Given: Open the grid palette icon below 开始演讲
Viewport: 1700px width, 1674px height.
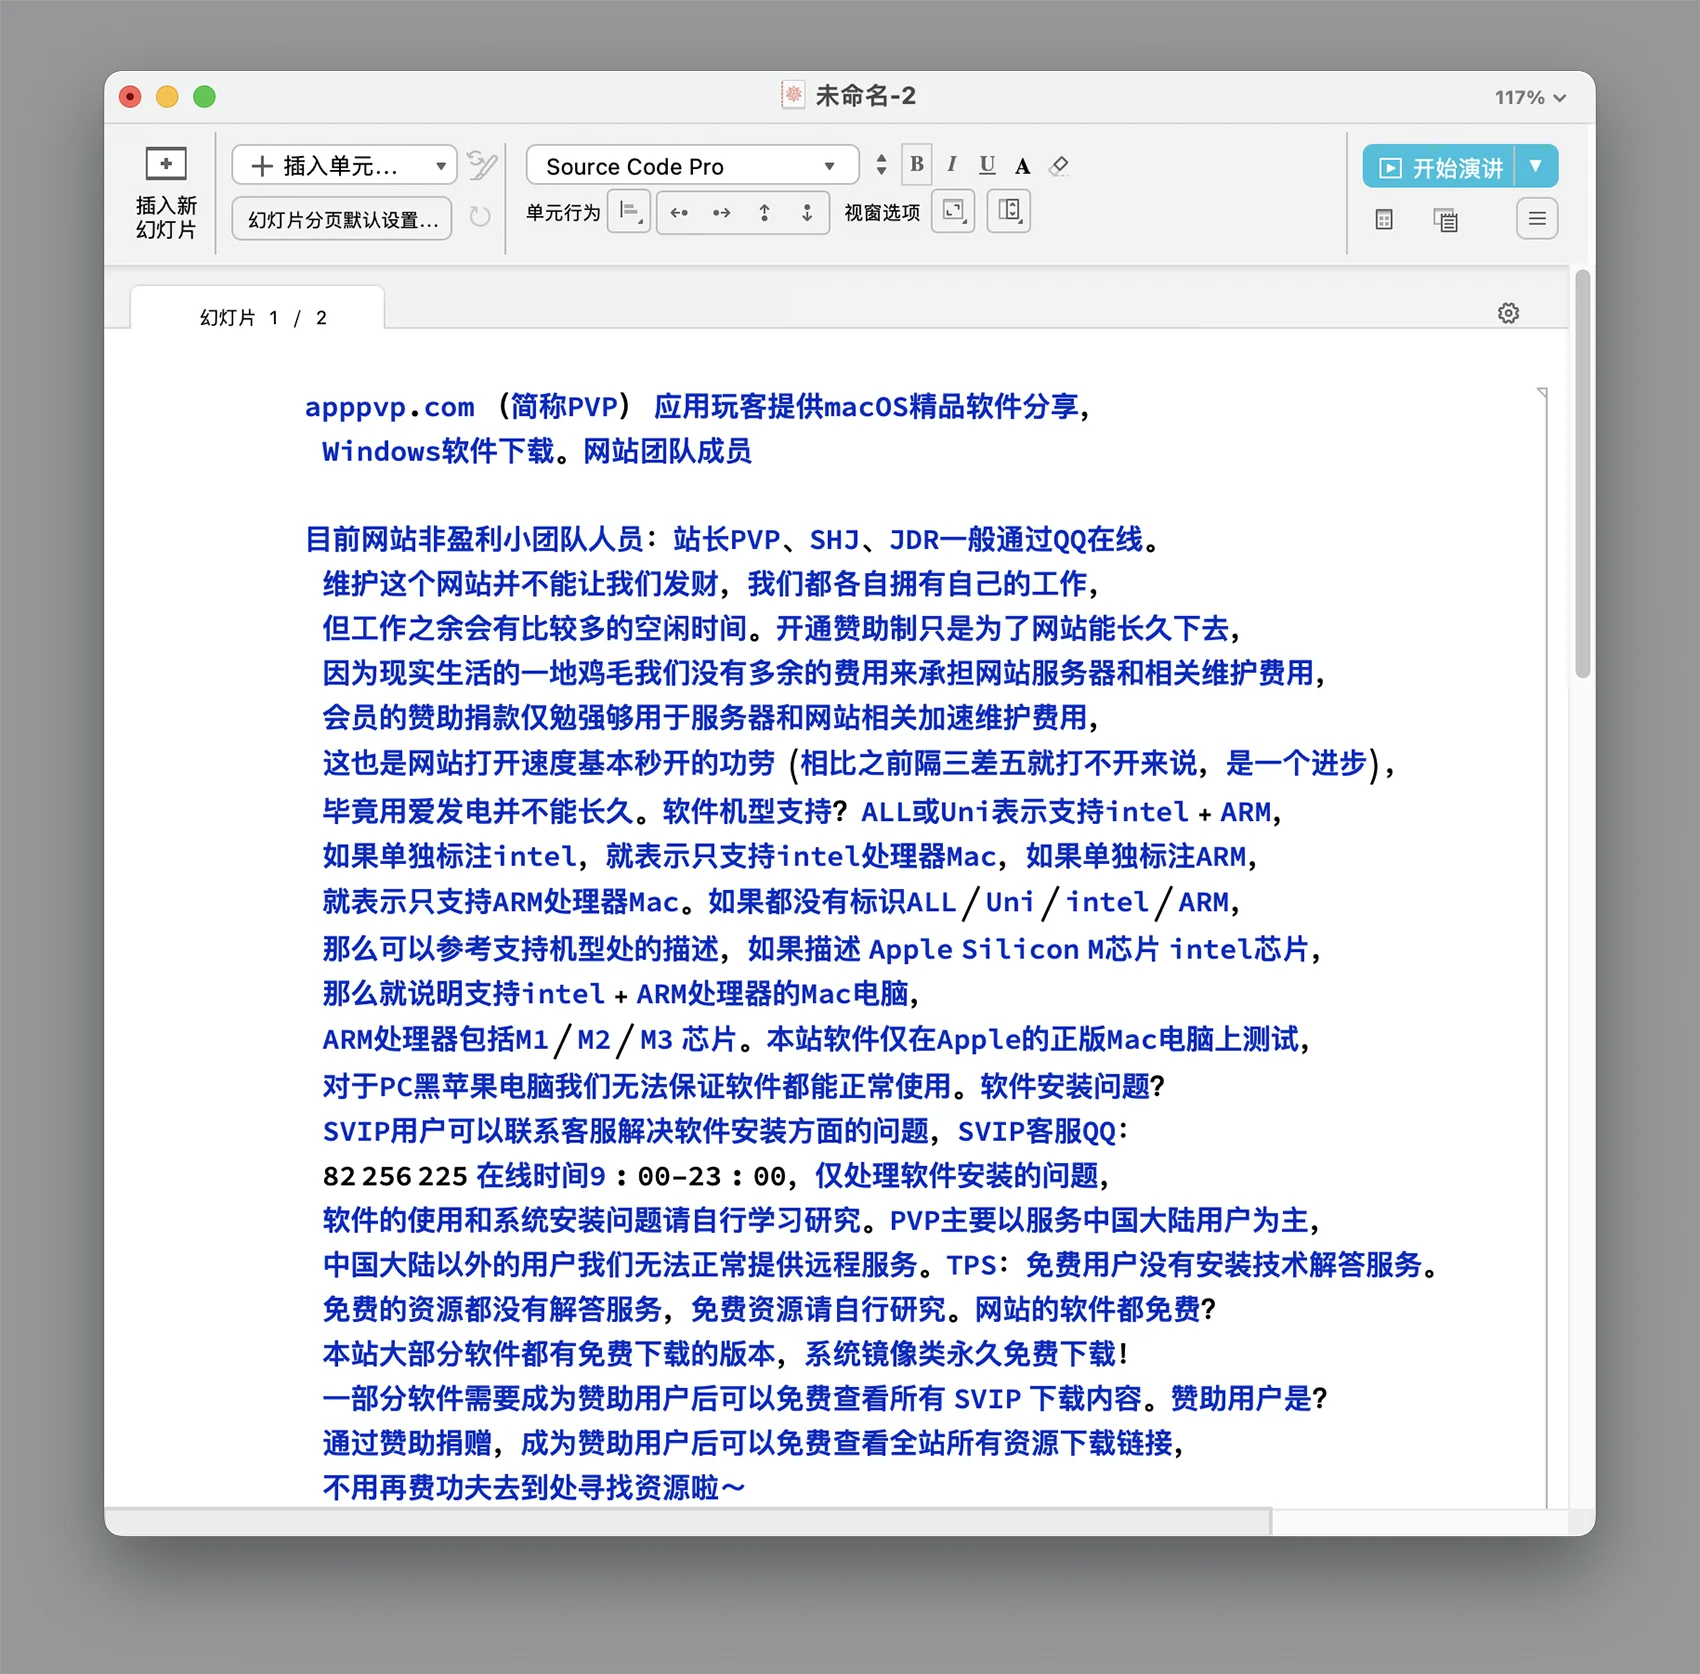Looking at the screenshot, I should pyautogui.click(x=1384, y=220).
